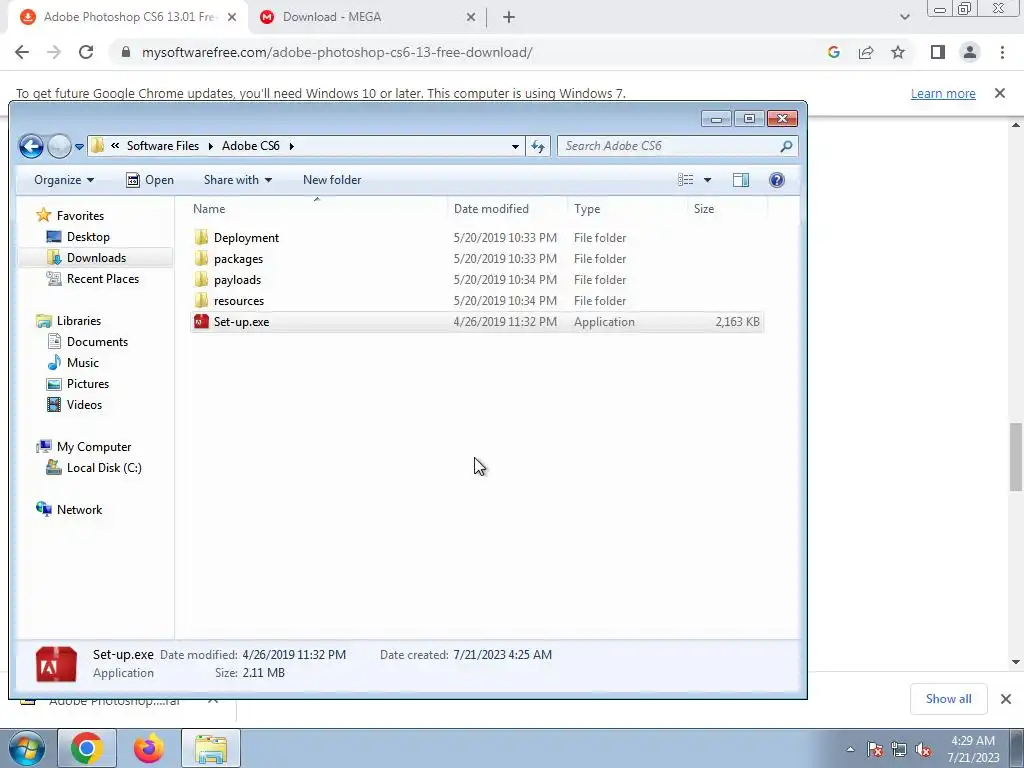Screen dimensions: 1024x768
Task: Select Set-up.exe Adobe icon in file list
Action: (x=201, y=321)
